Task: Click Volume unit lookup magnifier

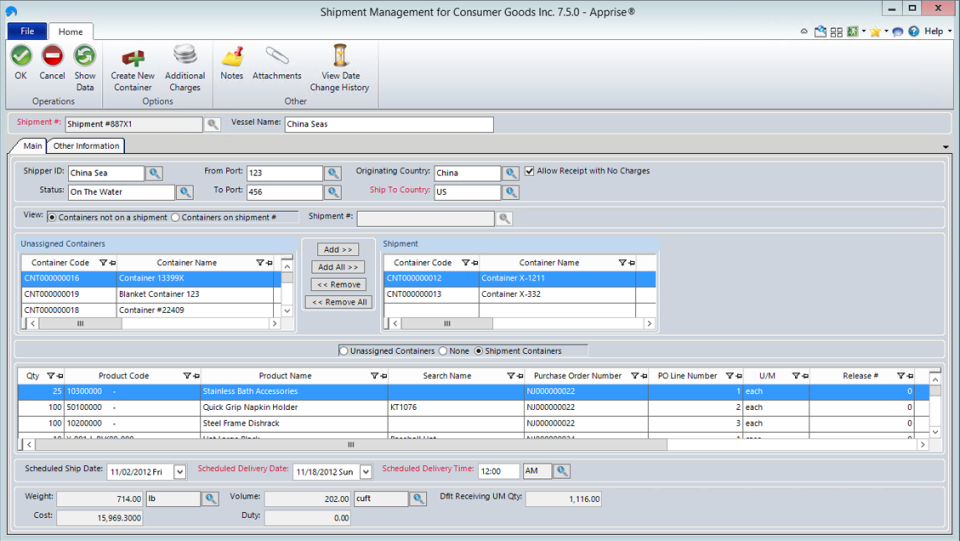Action: click(418, 499)
